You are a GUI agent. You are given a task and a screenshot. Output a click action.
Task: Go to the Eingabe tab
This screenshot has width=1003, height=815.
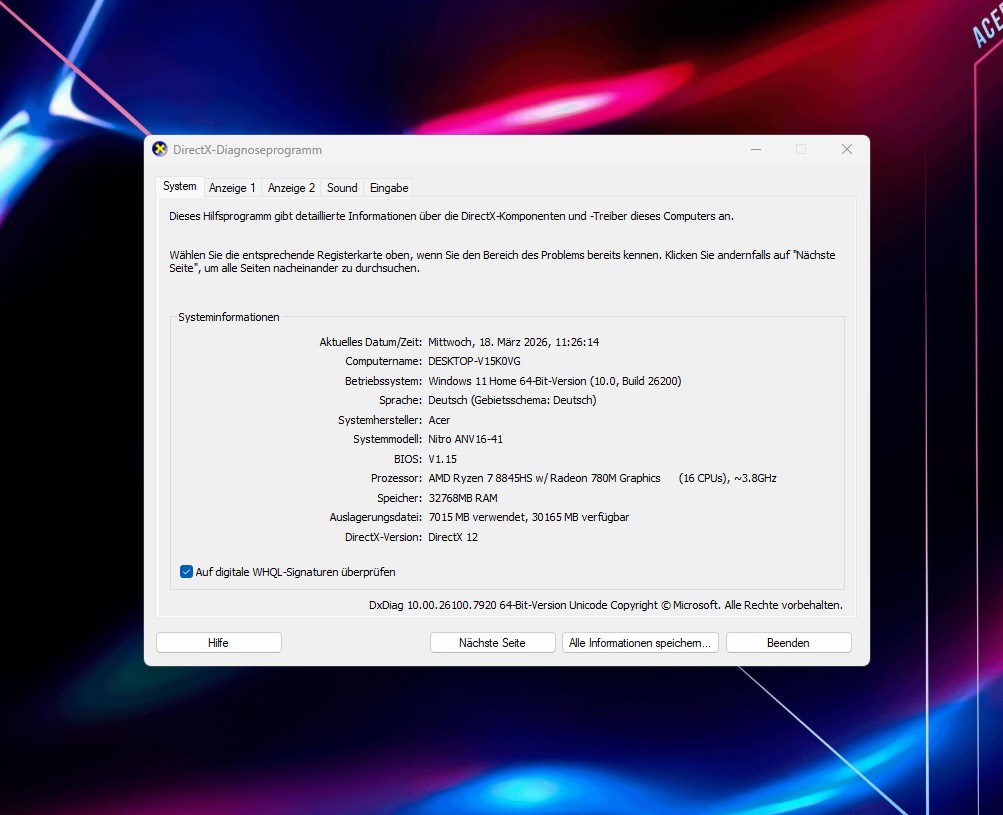[x=389, y=188]
